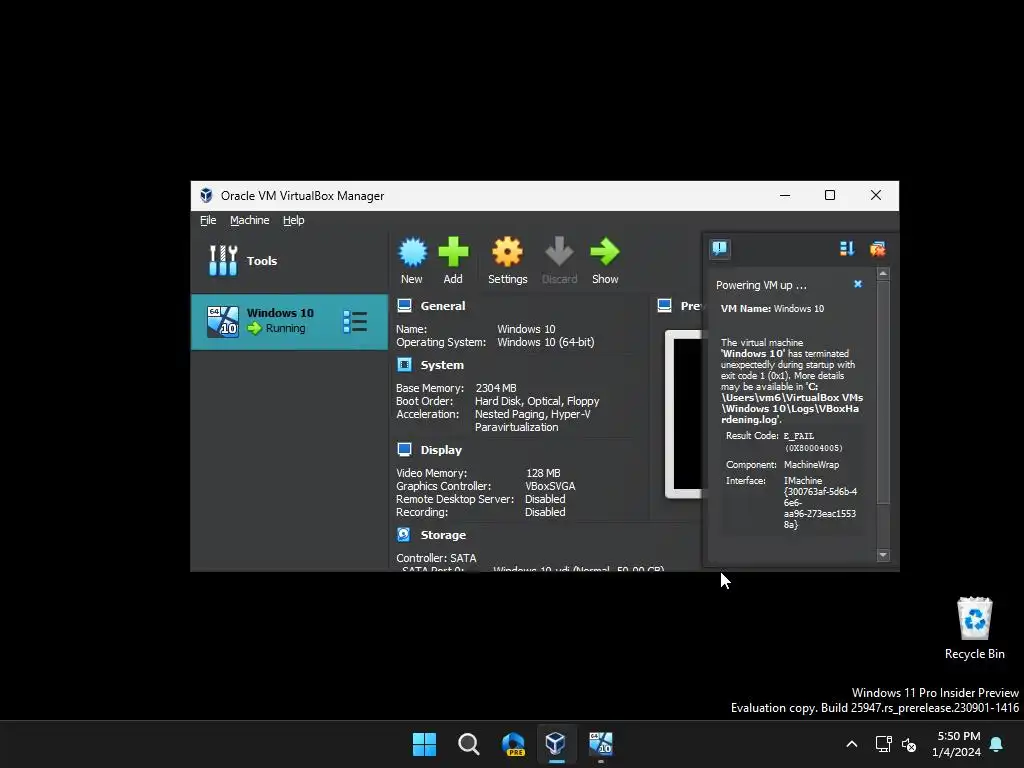This screenshot has height=768, width=1024.
Task: Click the MachineWrap component value
Action: 811,464
